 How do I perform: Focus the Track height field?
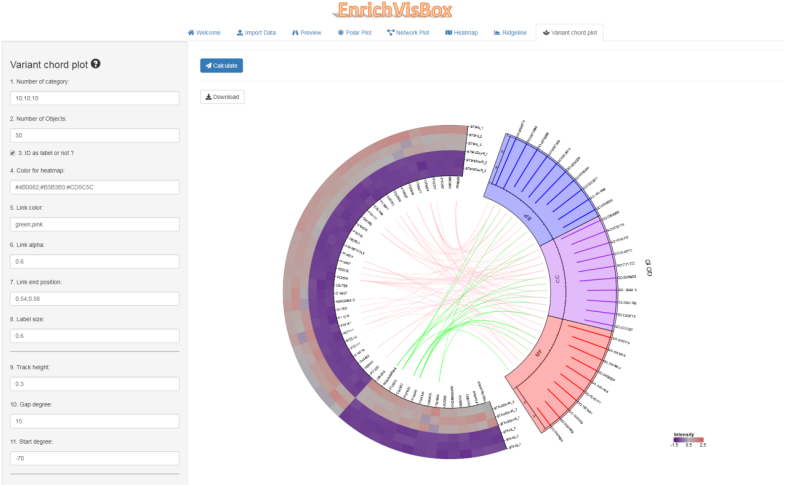[94, 384]
